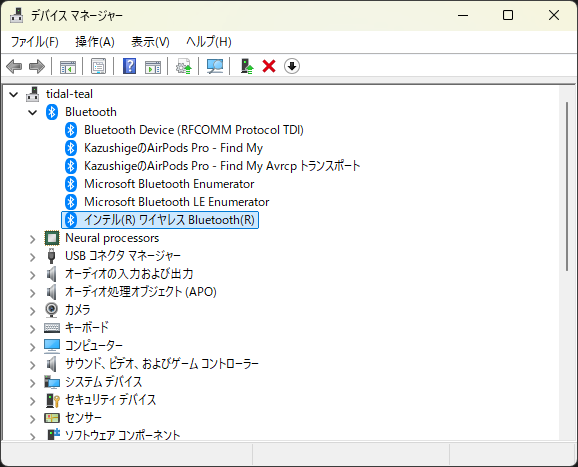Click the システム デバイス folder icon
Image resolution: width=578 pixels, height=467 pixels.
[52, 382]
